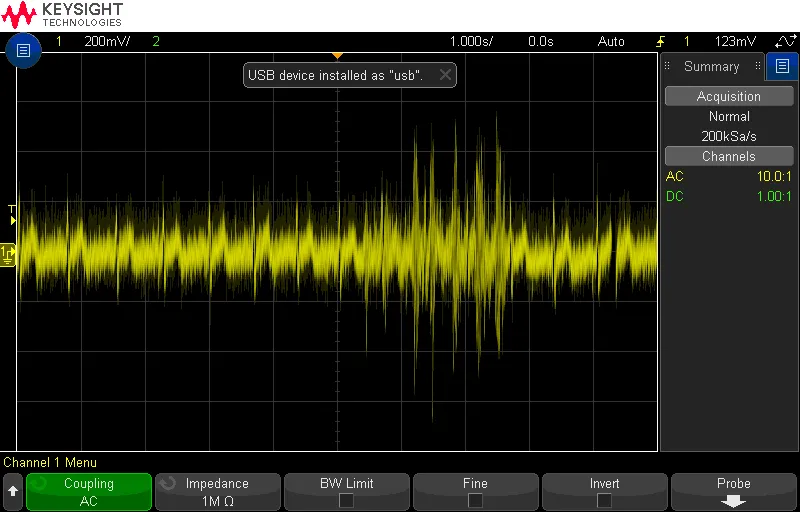800x512 pixels.
Task: Click the channel 1 AC coupling row
Action: coord(729,176)
